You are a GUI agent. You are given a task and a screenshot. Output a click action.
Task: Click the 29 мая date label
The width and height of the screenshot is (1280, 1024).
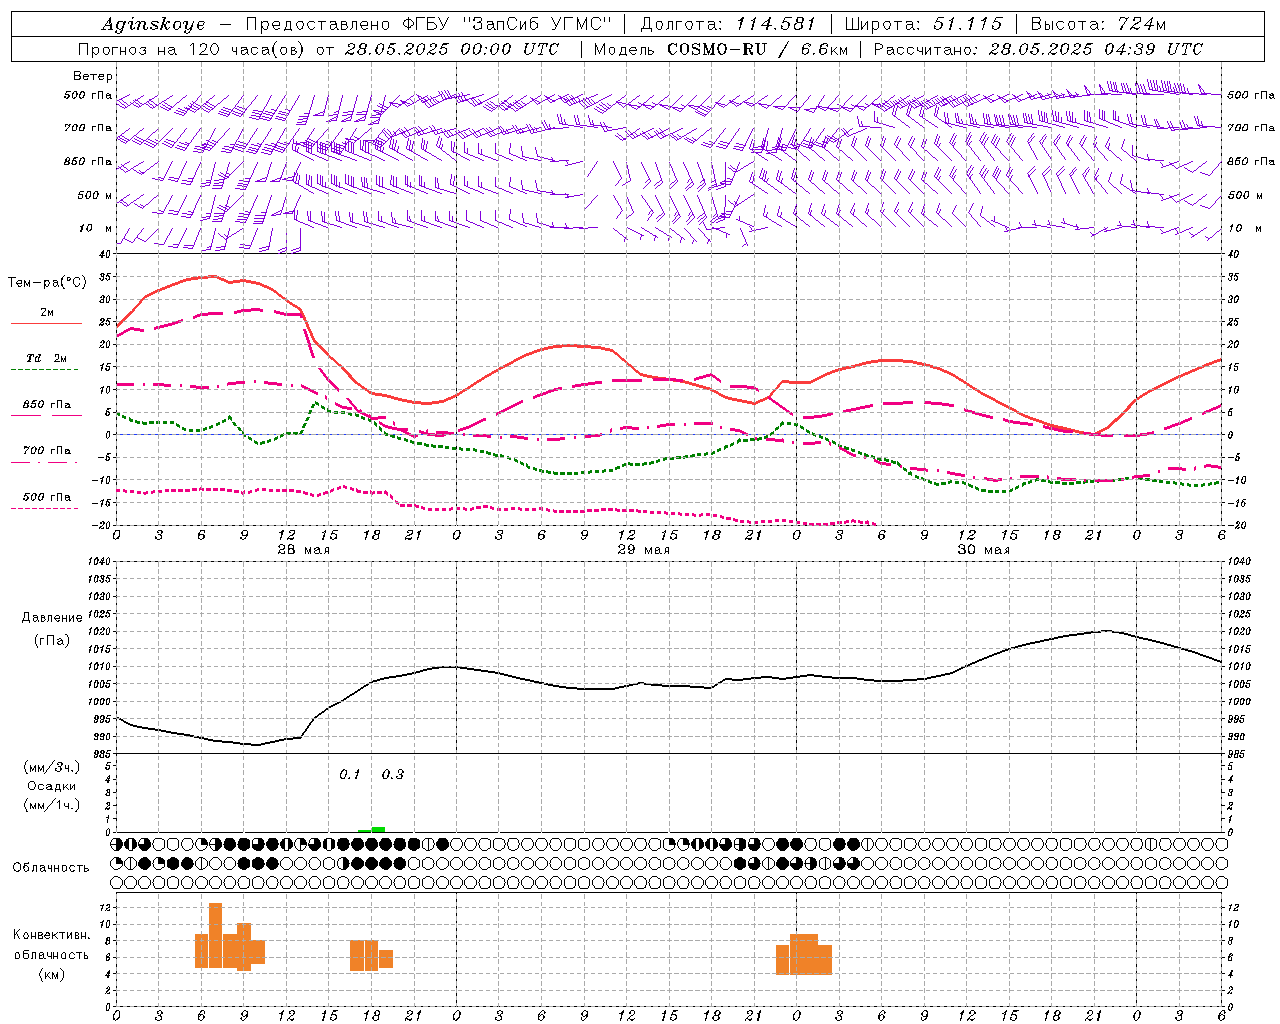643,550
